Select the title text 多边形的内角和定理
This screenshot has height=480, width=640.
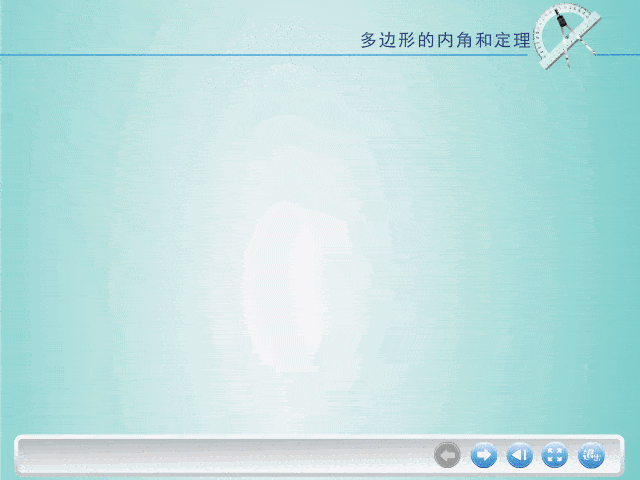click(x=444, y=41)
